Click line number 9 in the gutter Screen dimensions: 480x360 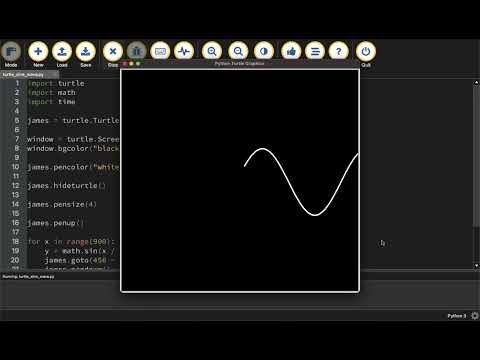pyautogui.click(x=17, y=158)
